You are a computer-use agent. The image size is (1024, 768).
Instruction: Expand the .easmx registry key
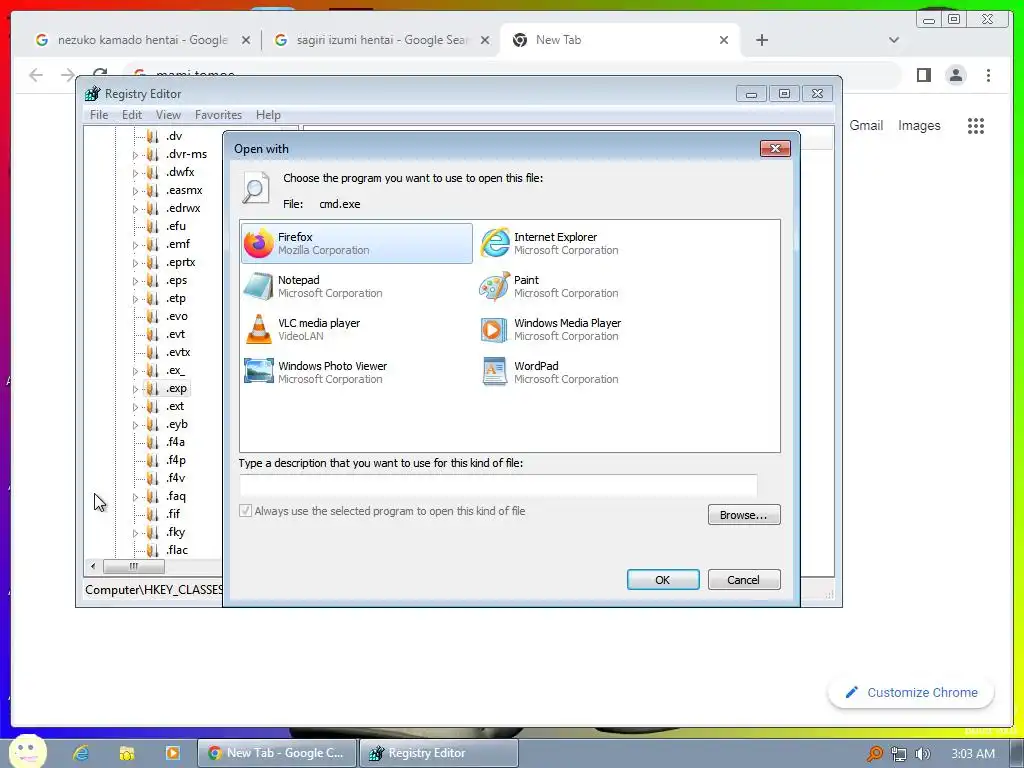click(x=135, y=191)
